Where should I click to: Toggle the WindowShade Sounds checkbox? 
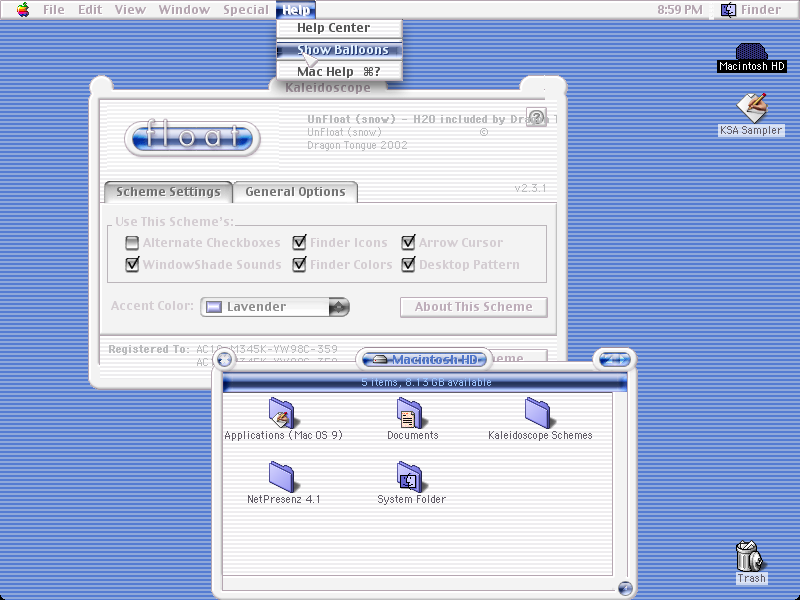pyautogui.click(x=132, y=264)
